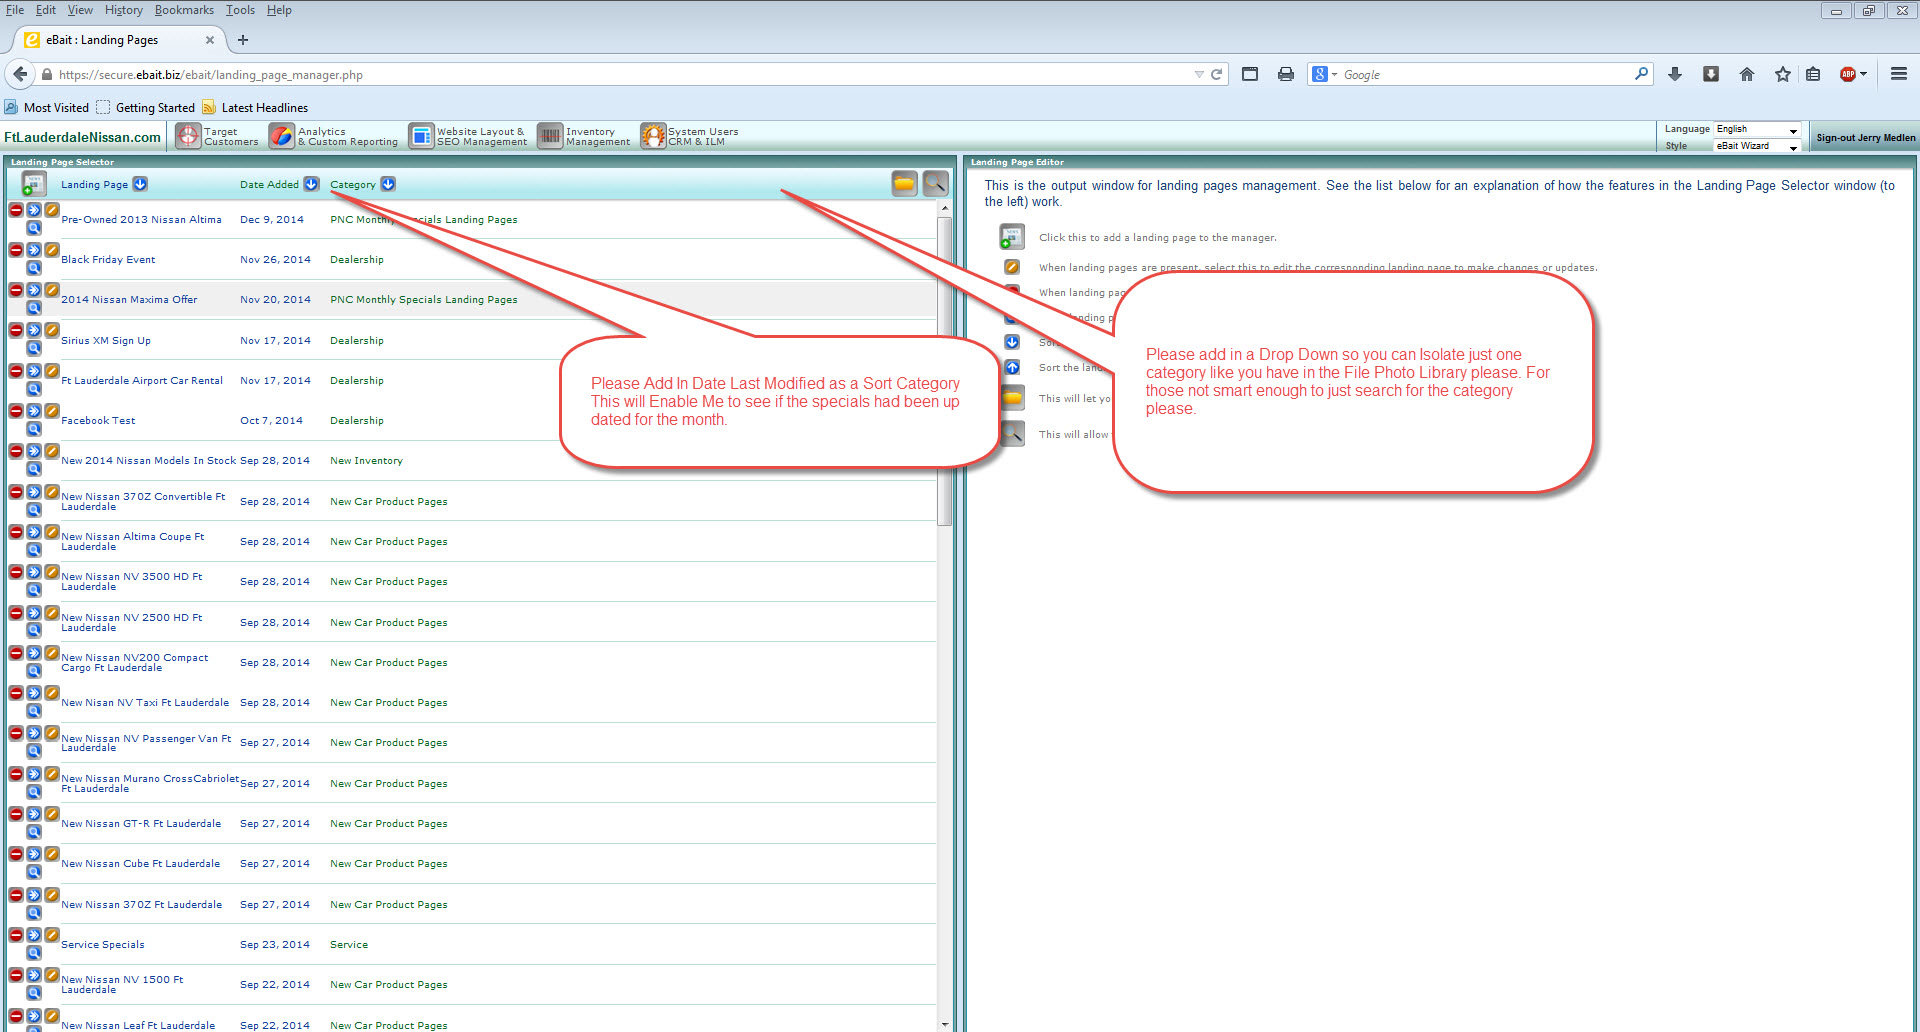Open the Edit menu
Image resolution: width=1920 pixels, height=1032 pixels.
click(46, 10)
